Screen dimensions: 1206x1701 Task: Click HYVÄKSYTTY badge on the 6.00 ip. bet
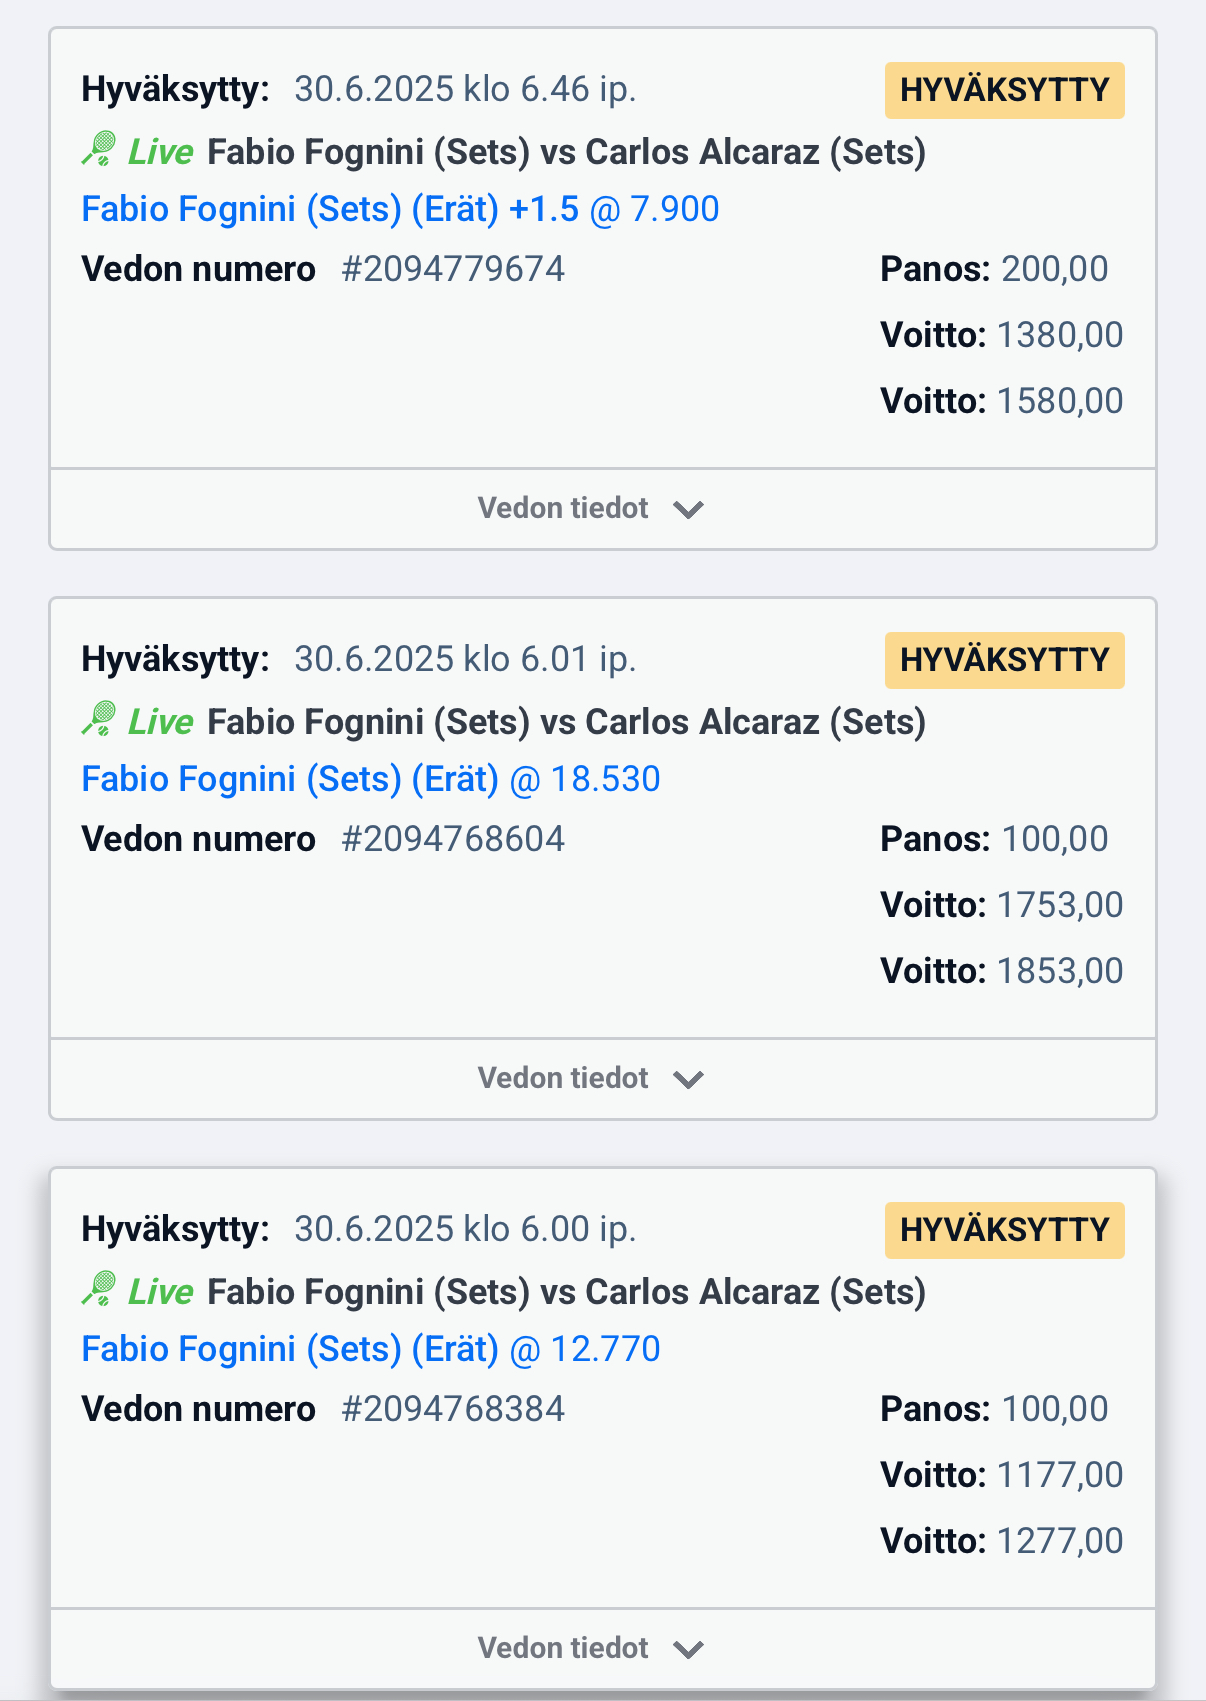[x=1004, y=1230]
